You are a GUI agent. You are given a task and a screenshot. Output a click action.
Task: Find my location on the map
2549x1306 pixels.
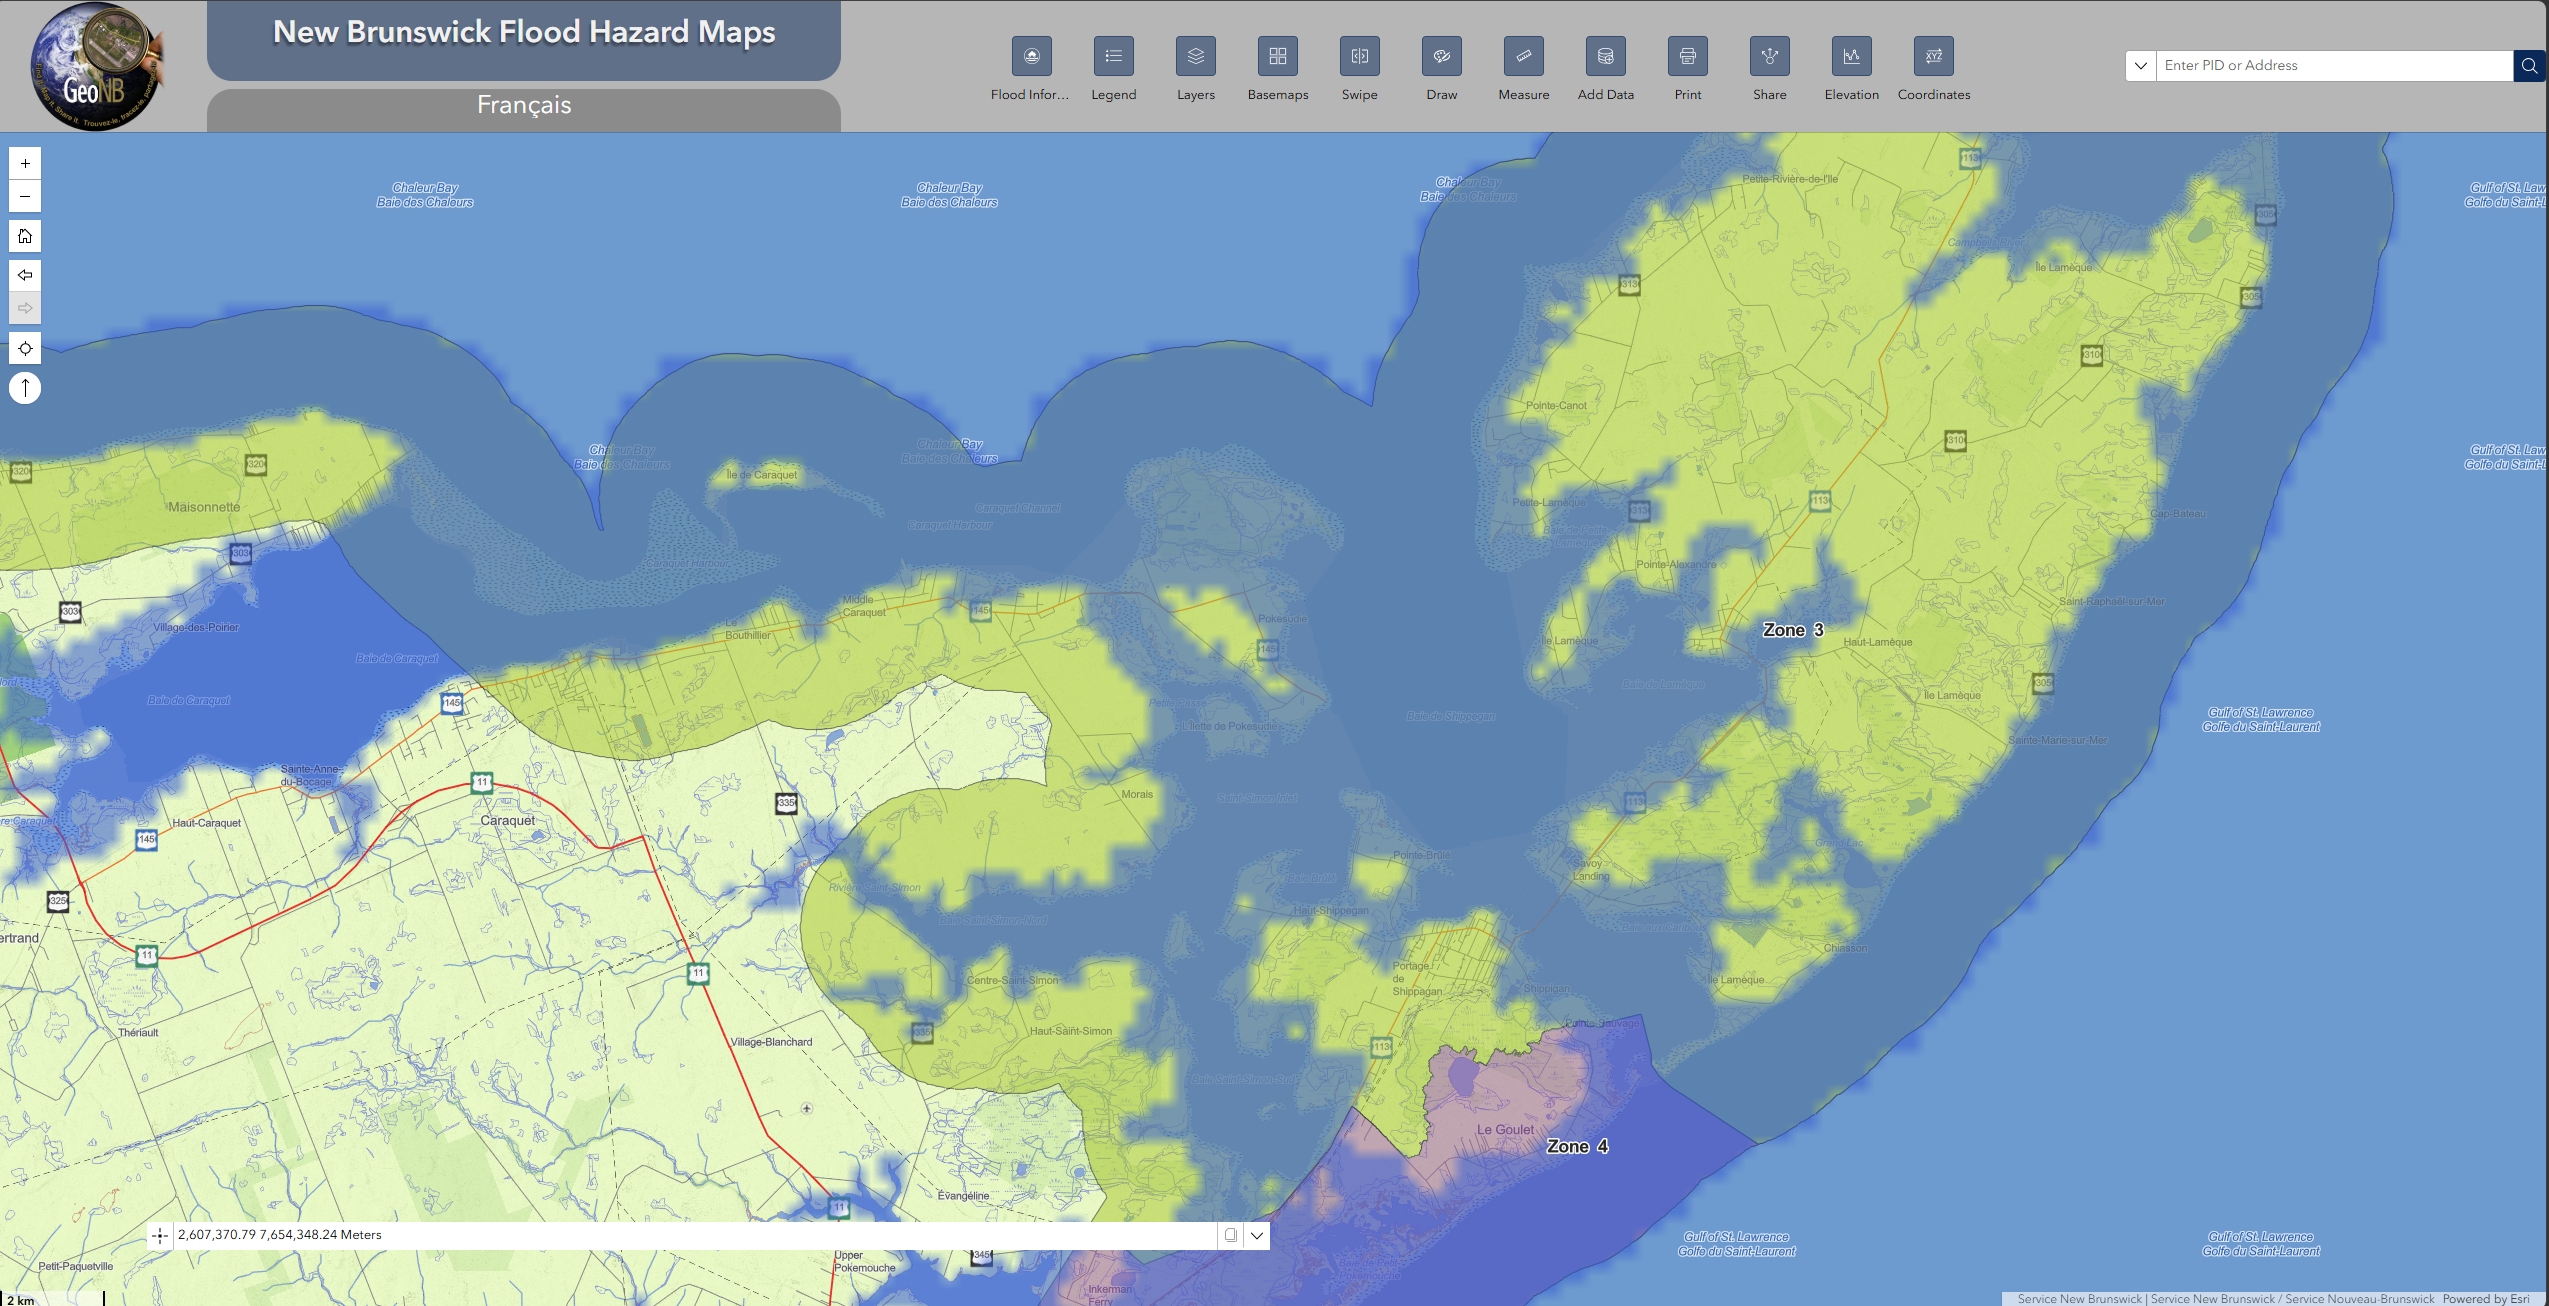point(25,348)
